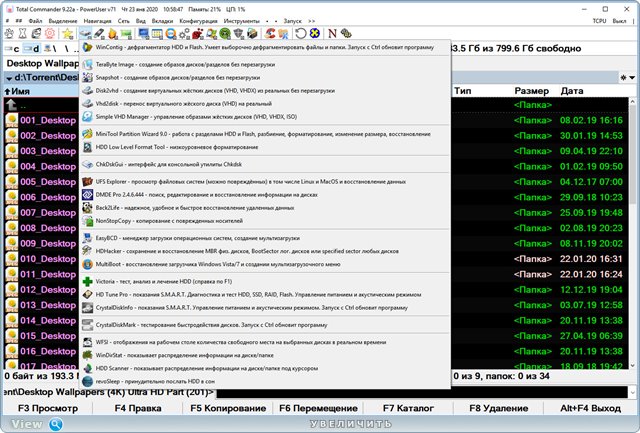This screenshot has width=640, height=433.
Task: Launch MultiBoot from the menu
Action: 265,264
